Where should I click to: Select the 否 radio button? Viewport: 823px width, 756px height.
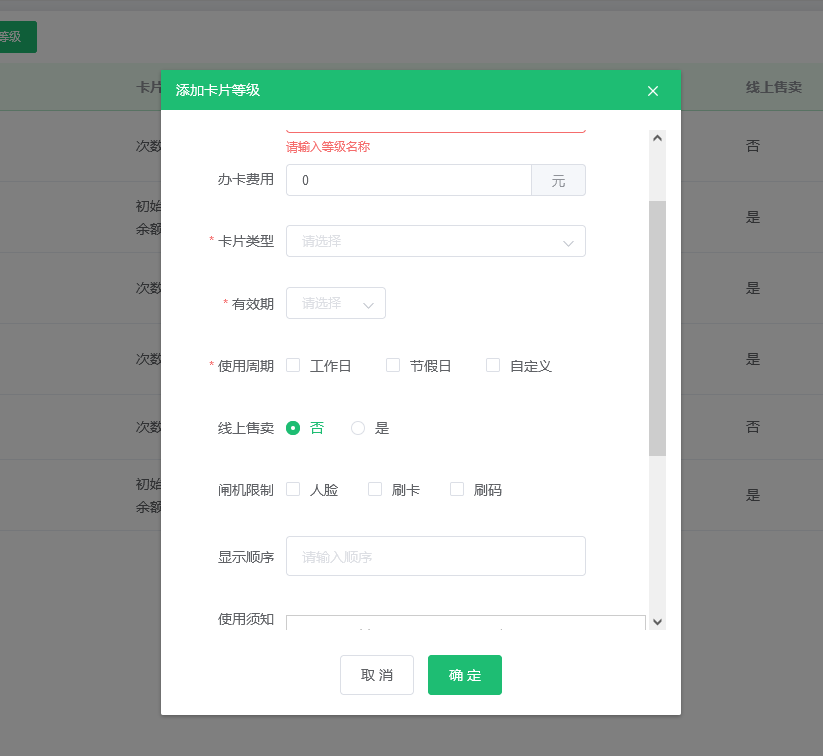293,427
